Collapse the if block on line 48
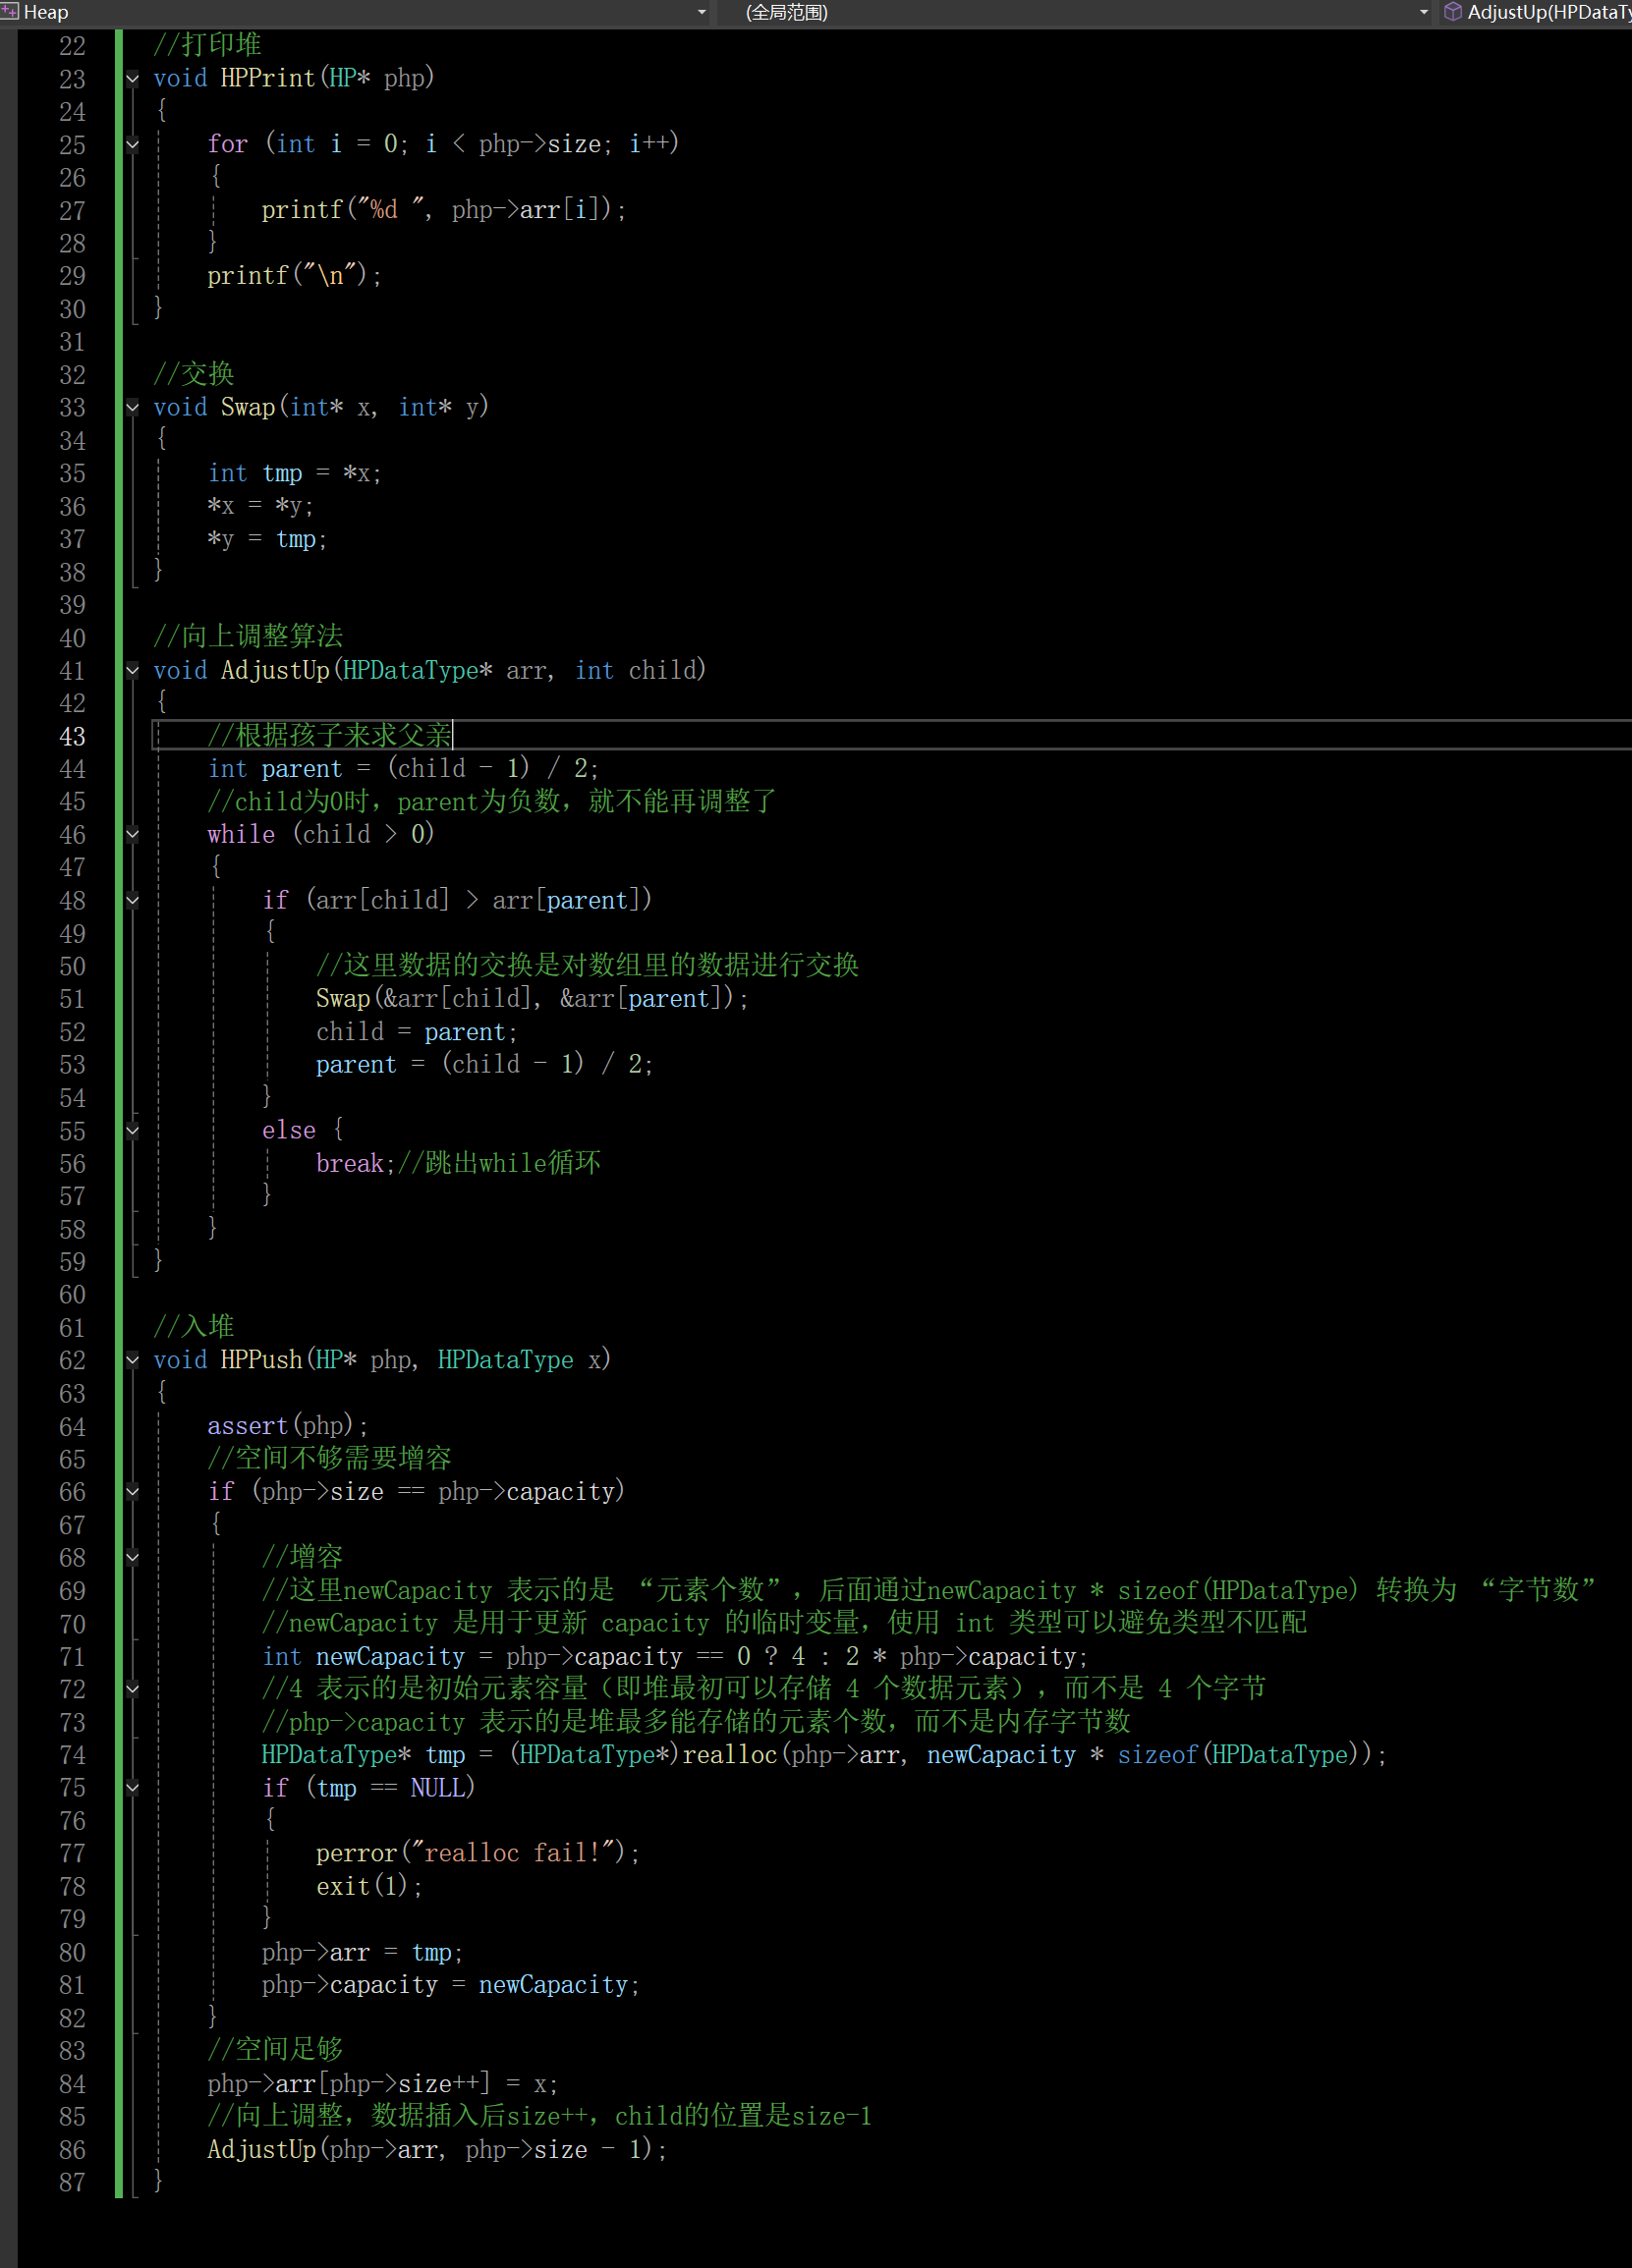This screenshot has width=1632, height=2268. pos(132,900)
